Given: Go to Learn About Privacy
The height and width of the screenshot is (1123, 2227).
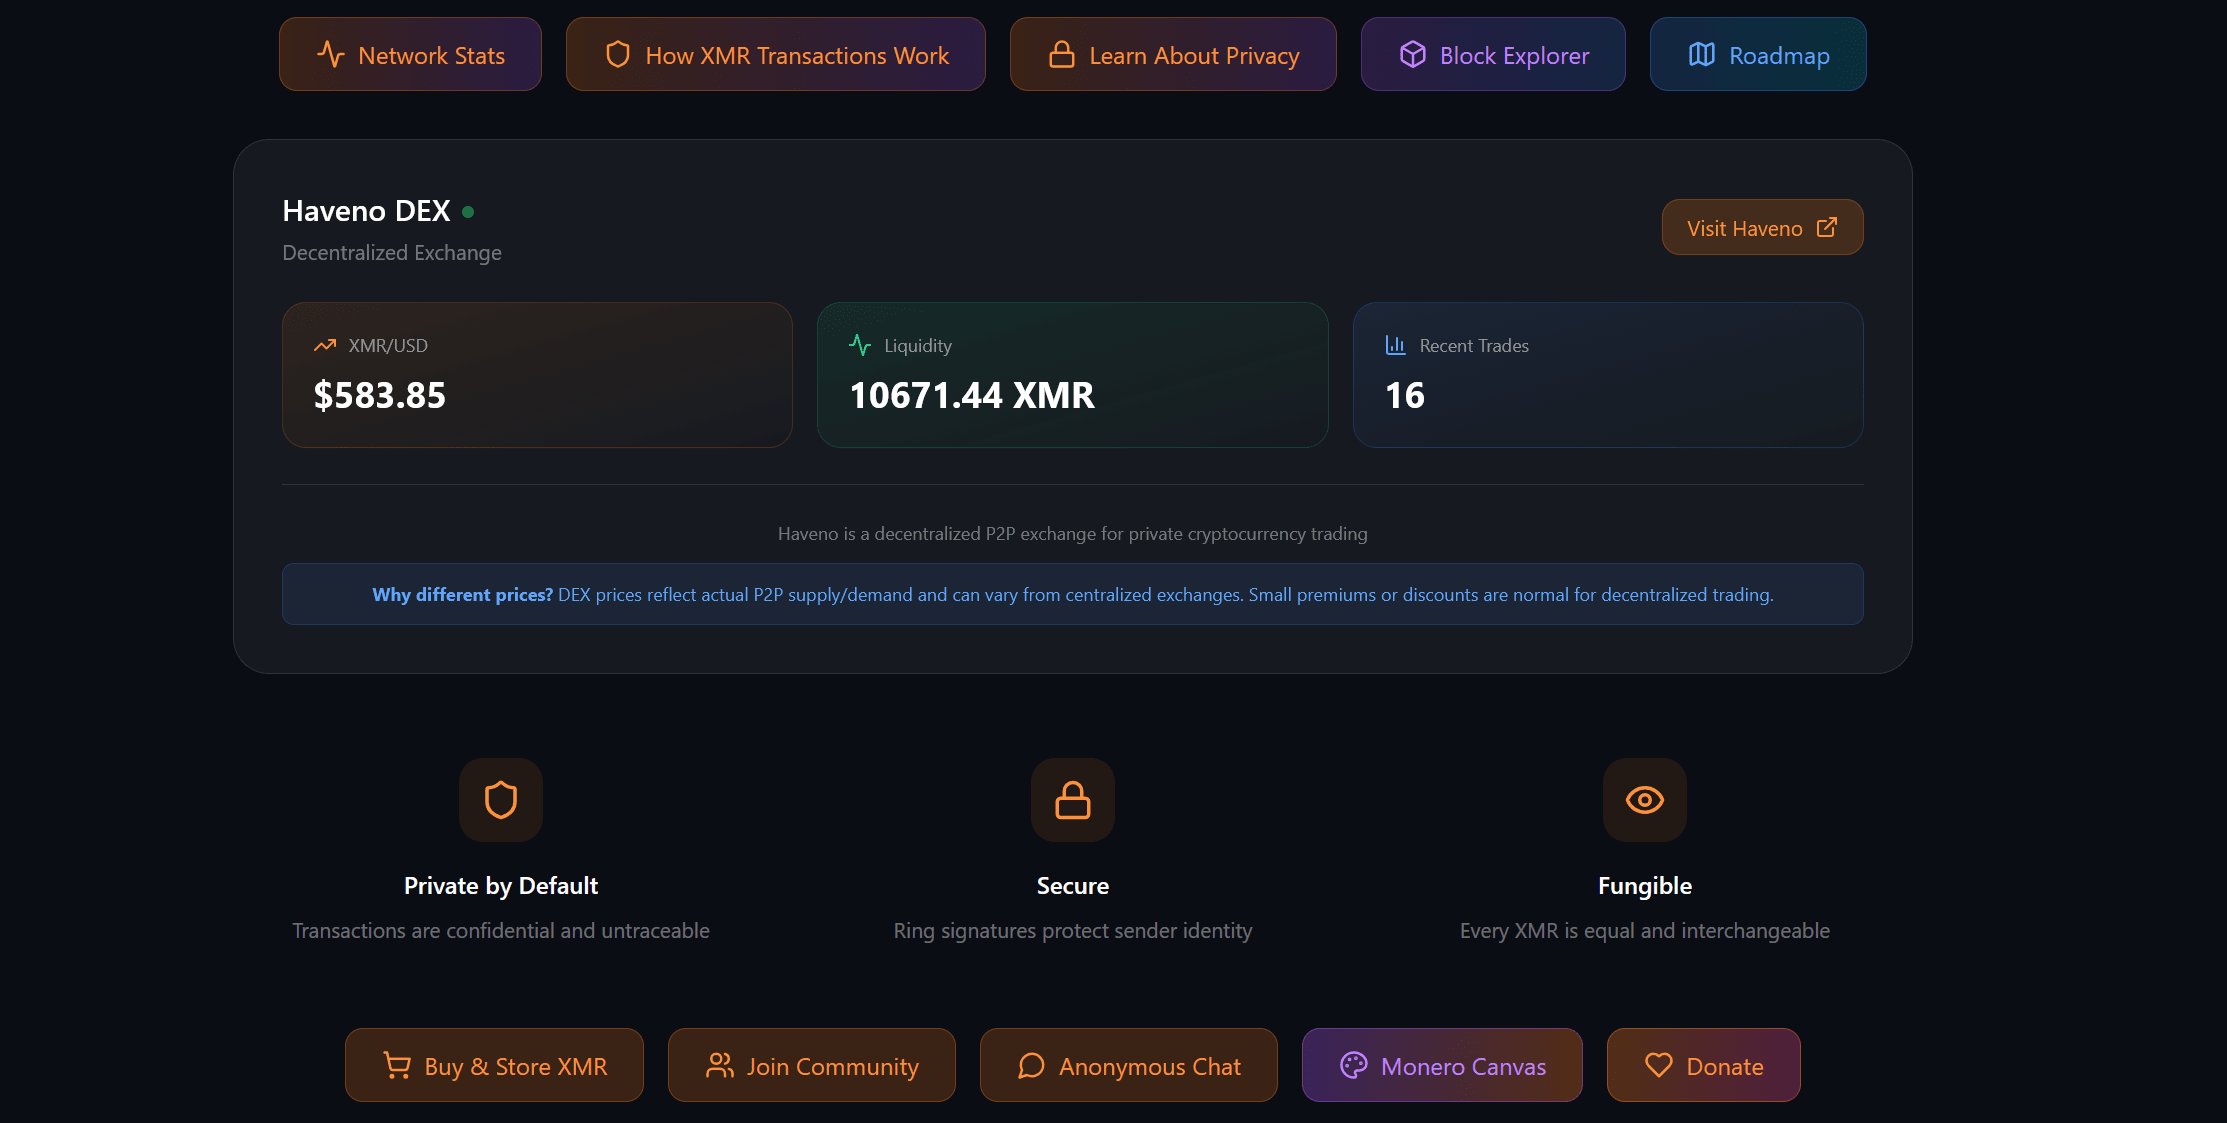Looking at the screenshot, I should pos(1173,55).
